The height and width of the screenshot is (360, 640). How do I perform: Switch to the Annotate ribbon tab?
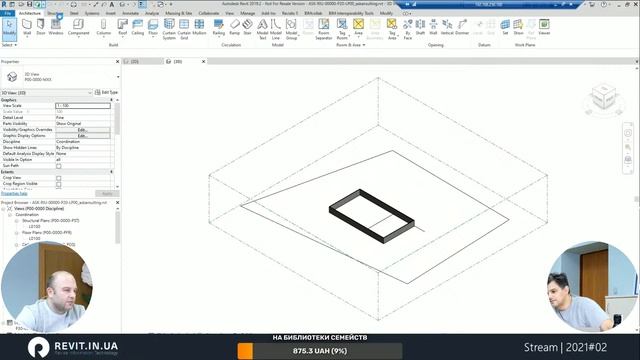tap(131, 13)
